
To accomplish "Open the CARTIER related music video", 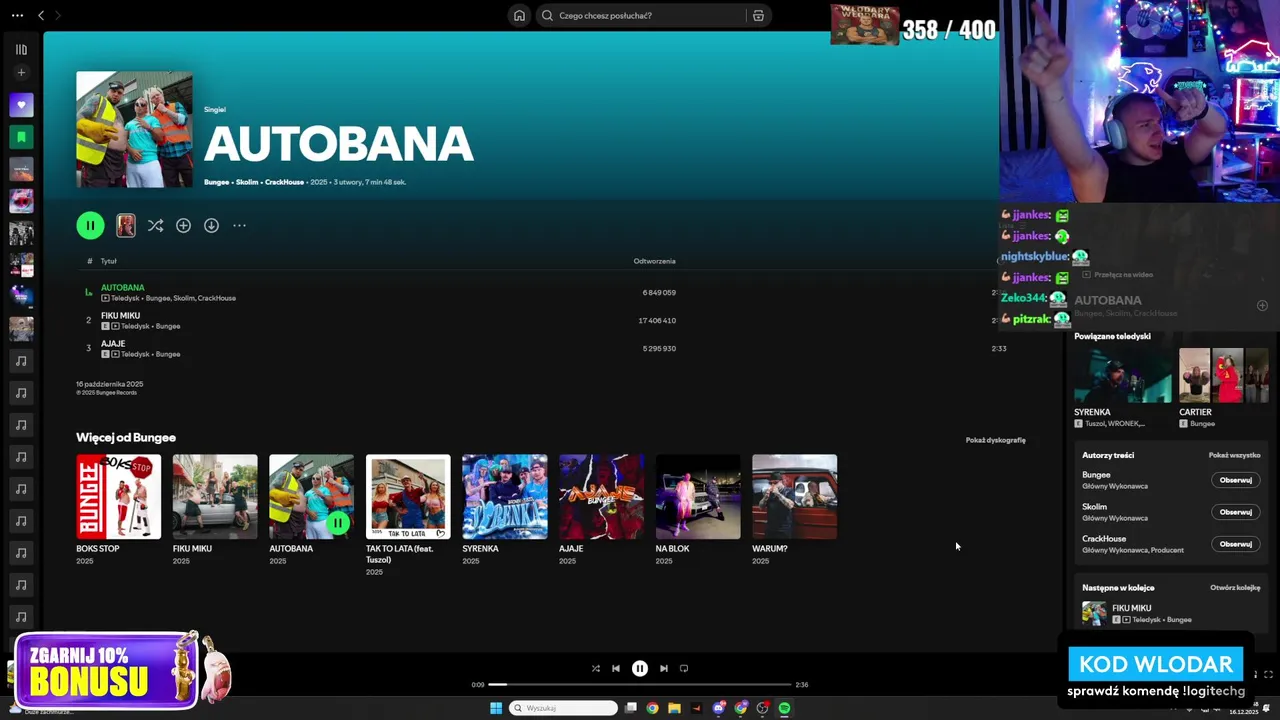I will point(1224,388).
